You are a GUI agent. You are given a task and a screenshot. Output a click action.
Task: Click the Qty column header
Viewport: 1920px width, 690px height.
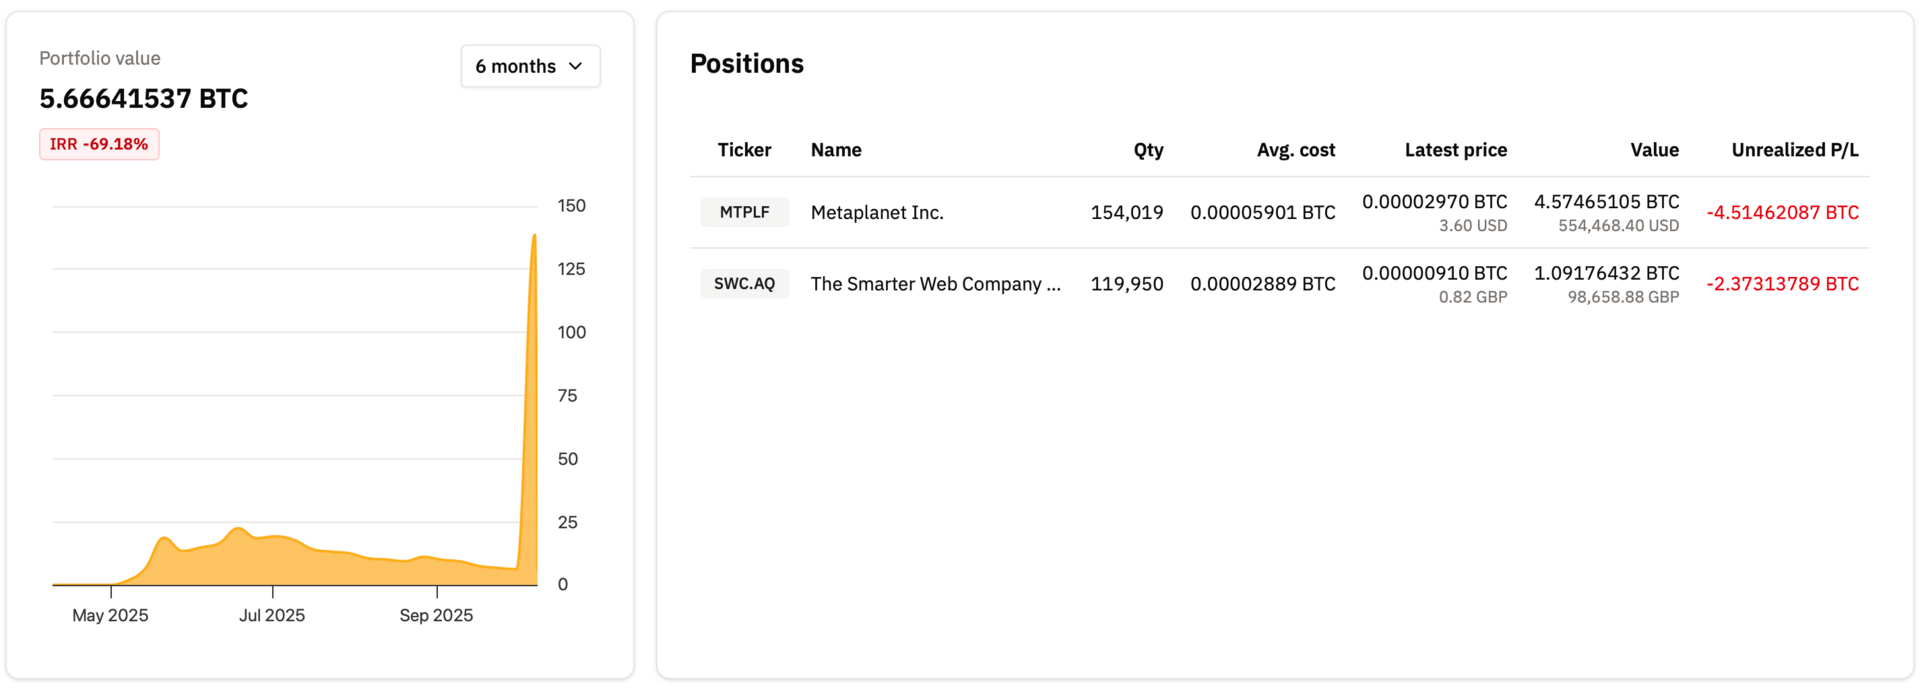pos(1148,150)
